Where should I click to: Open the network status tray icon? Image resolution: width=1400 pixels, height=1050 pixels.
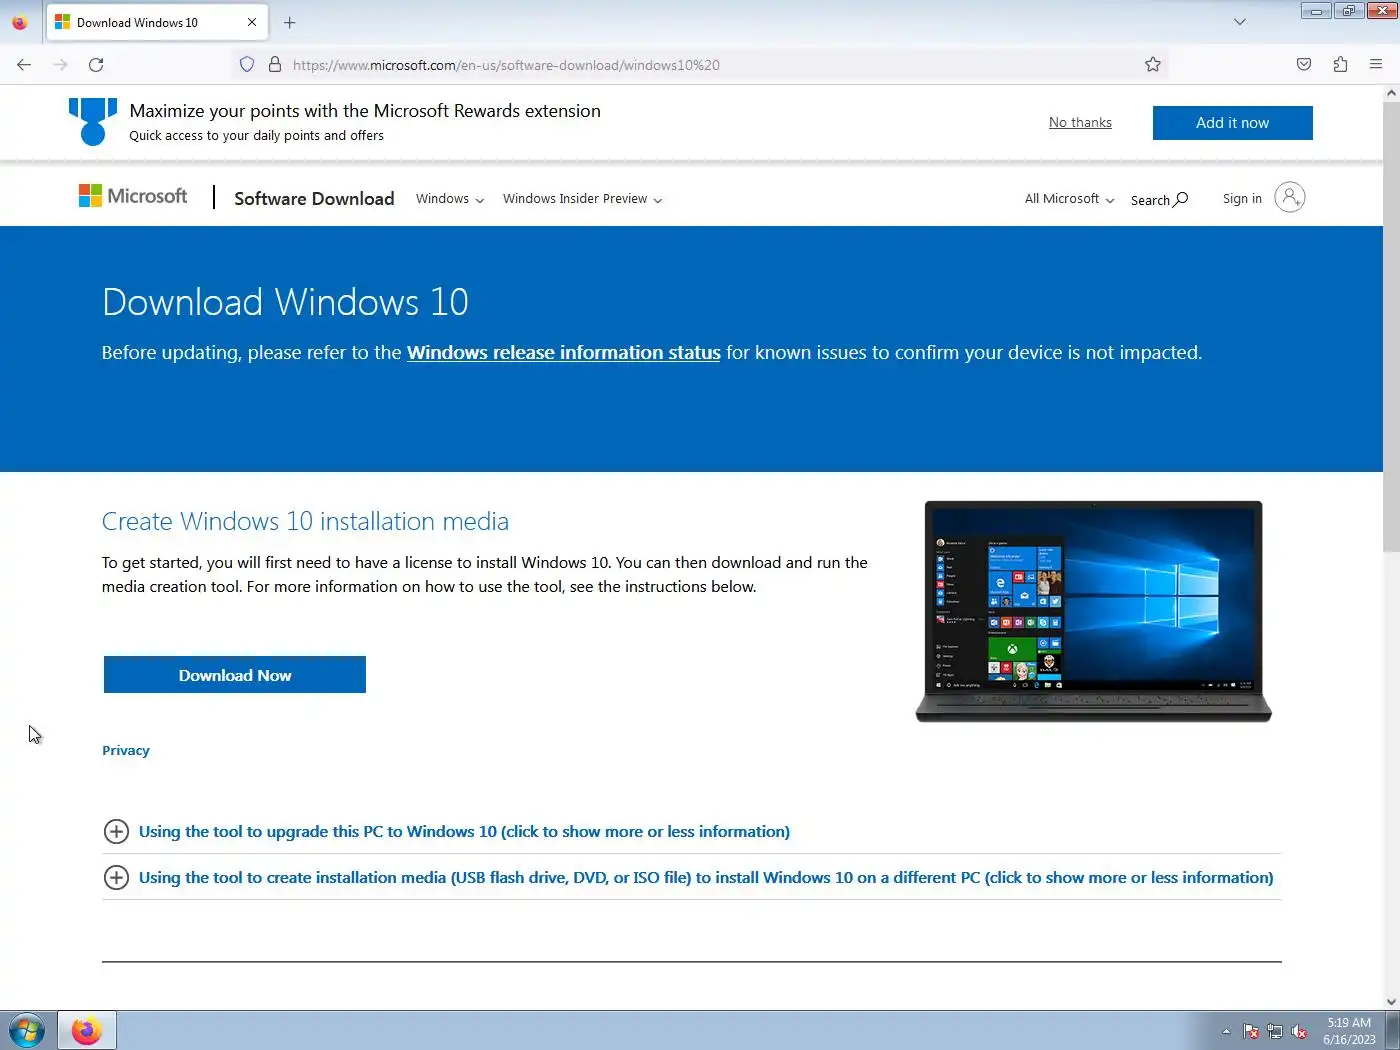click(1275, 1031)
